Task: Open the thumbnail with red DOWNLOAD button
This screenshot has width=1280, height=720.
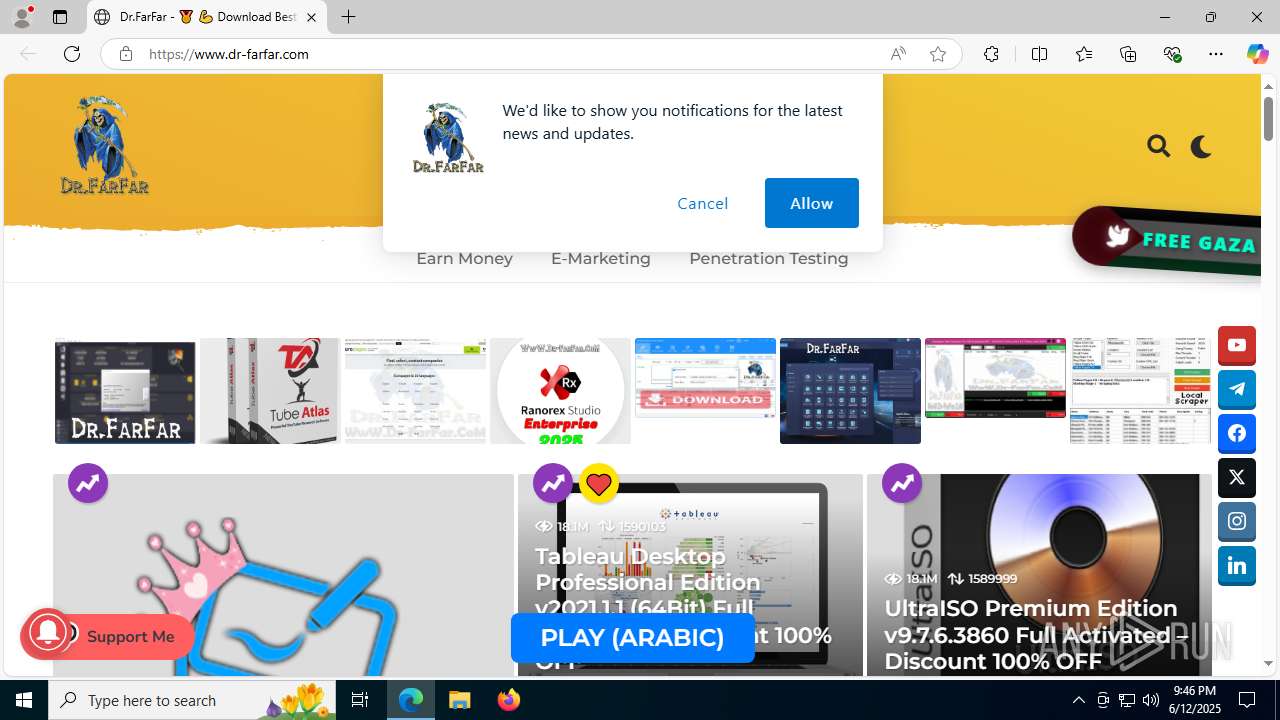Action: (705, 377)
